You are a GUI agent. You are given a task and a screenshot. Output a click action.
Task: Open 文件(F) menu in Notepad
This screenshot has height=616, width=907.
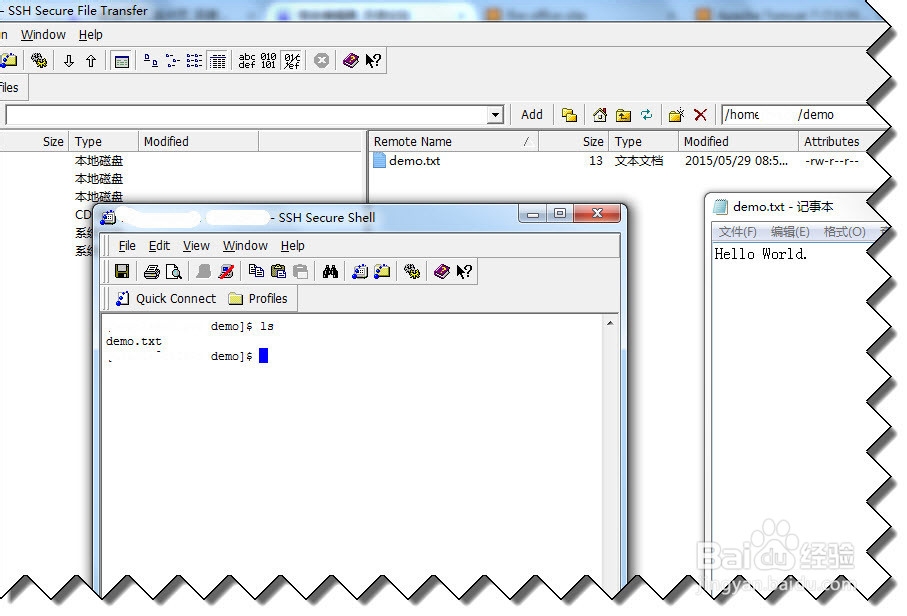(x=738, y=232)
